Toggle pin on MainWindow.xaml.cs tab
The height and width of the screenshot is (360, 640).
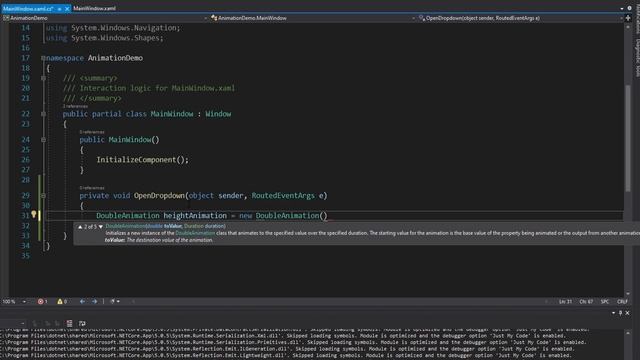click(60, 9)
